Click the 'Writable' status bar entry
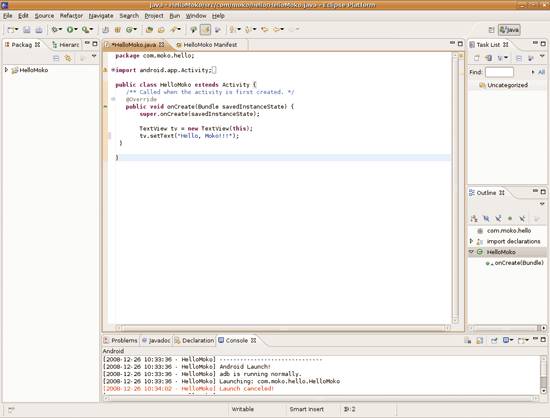550x418 pixels. (243, 409)
